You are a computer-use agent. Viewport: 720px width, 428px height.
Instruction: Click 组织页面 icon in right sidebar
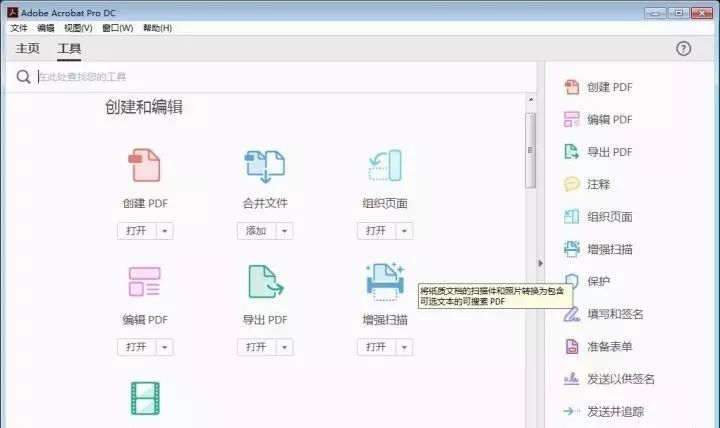pyautogui.click(x=572, y=216)
